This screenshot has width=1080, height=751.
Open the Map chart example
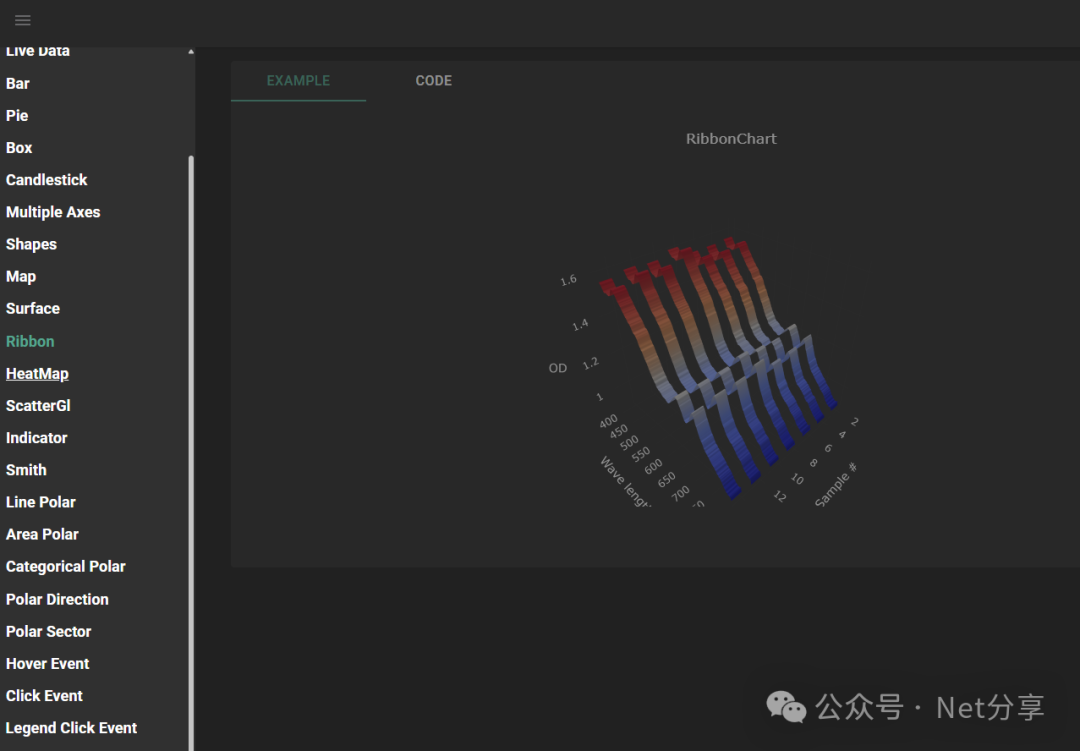pyautogui.click(x=20, y=276)
